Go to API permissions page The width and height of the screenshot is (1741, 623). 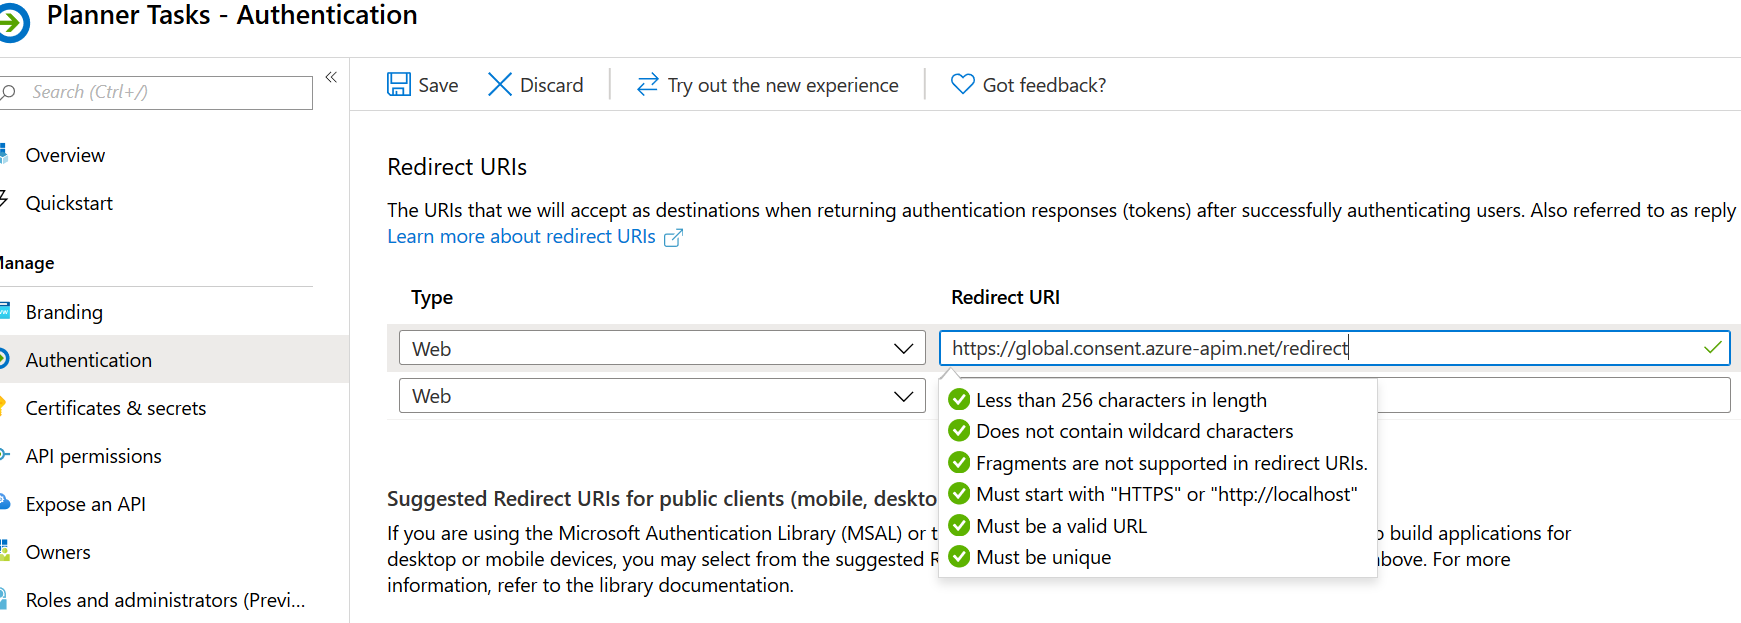point(93,456)
